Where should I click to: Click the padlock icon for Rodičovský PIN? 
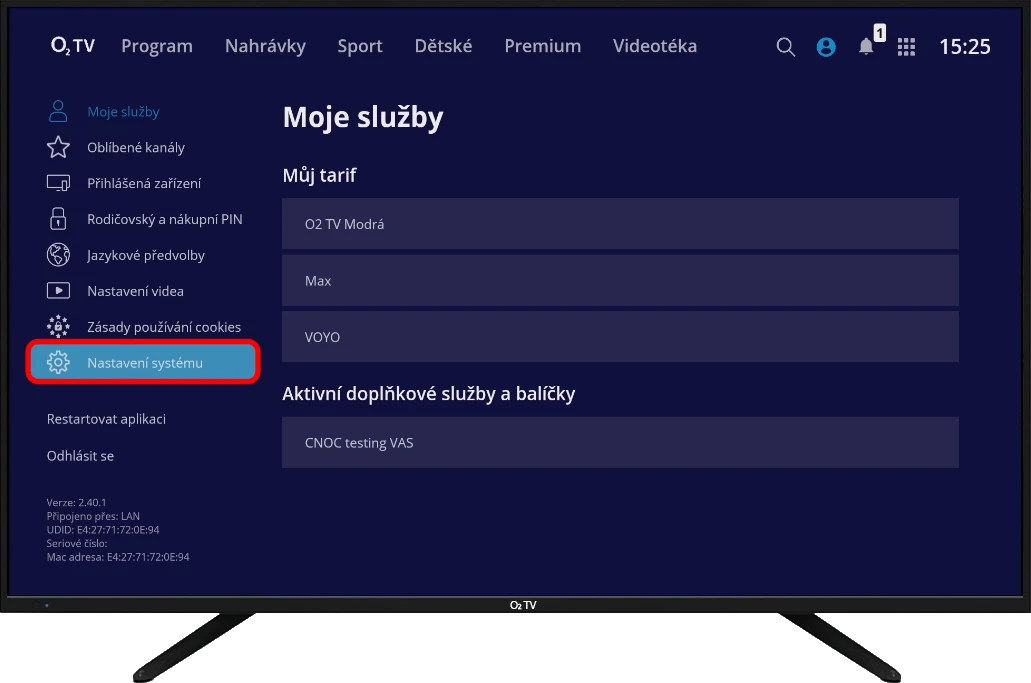tap(58, 219)
